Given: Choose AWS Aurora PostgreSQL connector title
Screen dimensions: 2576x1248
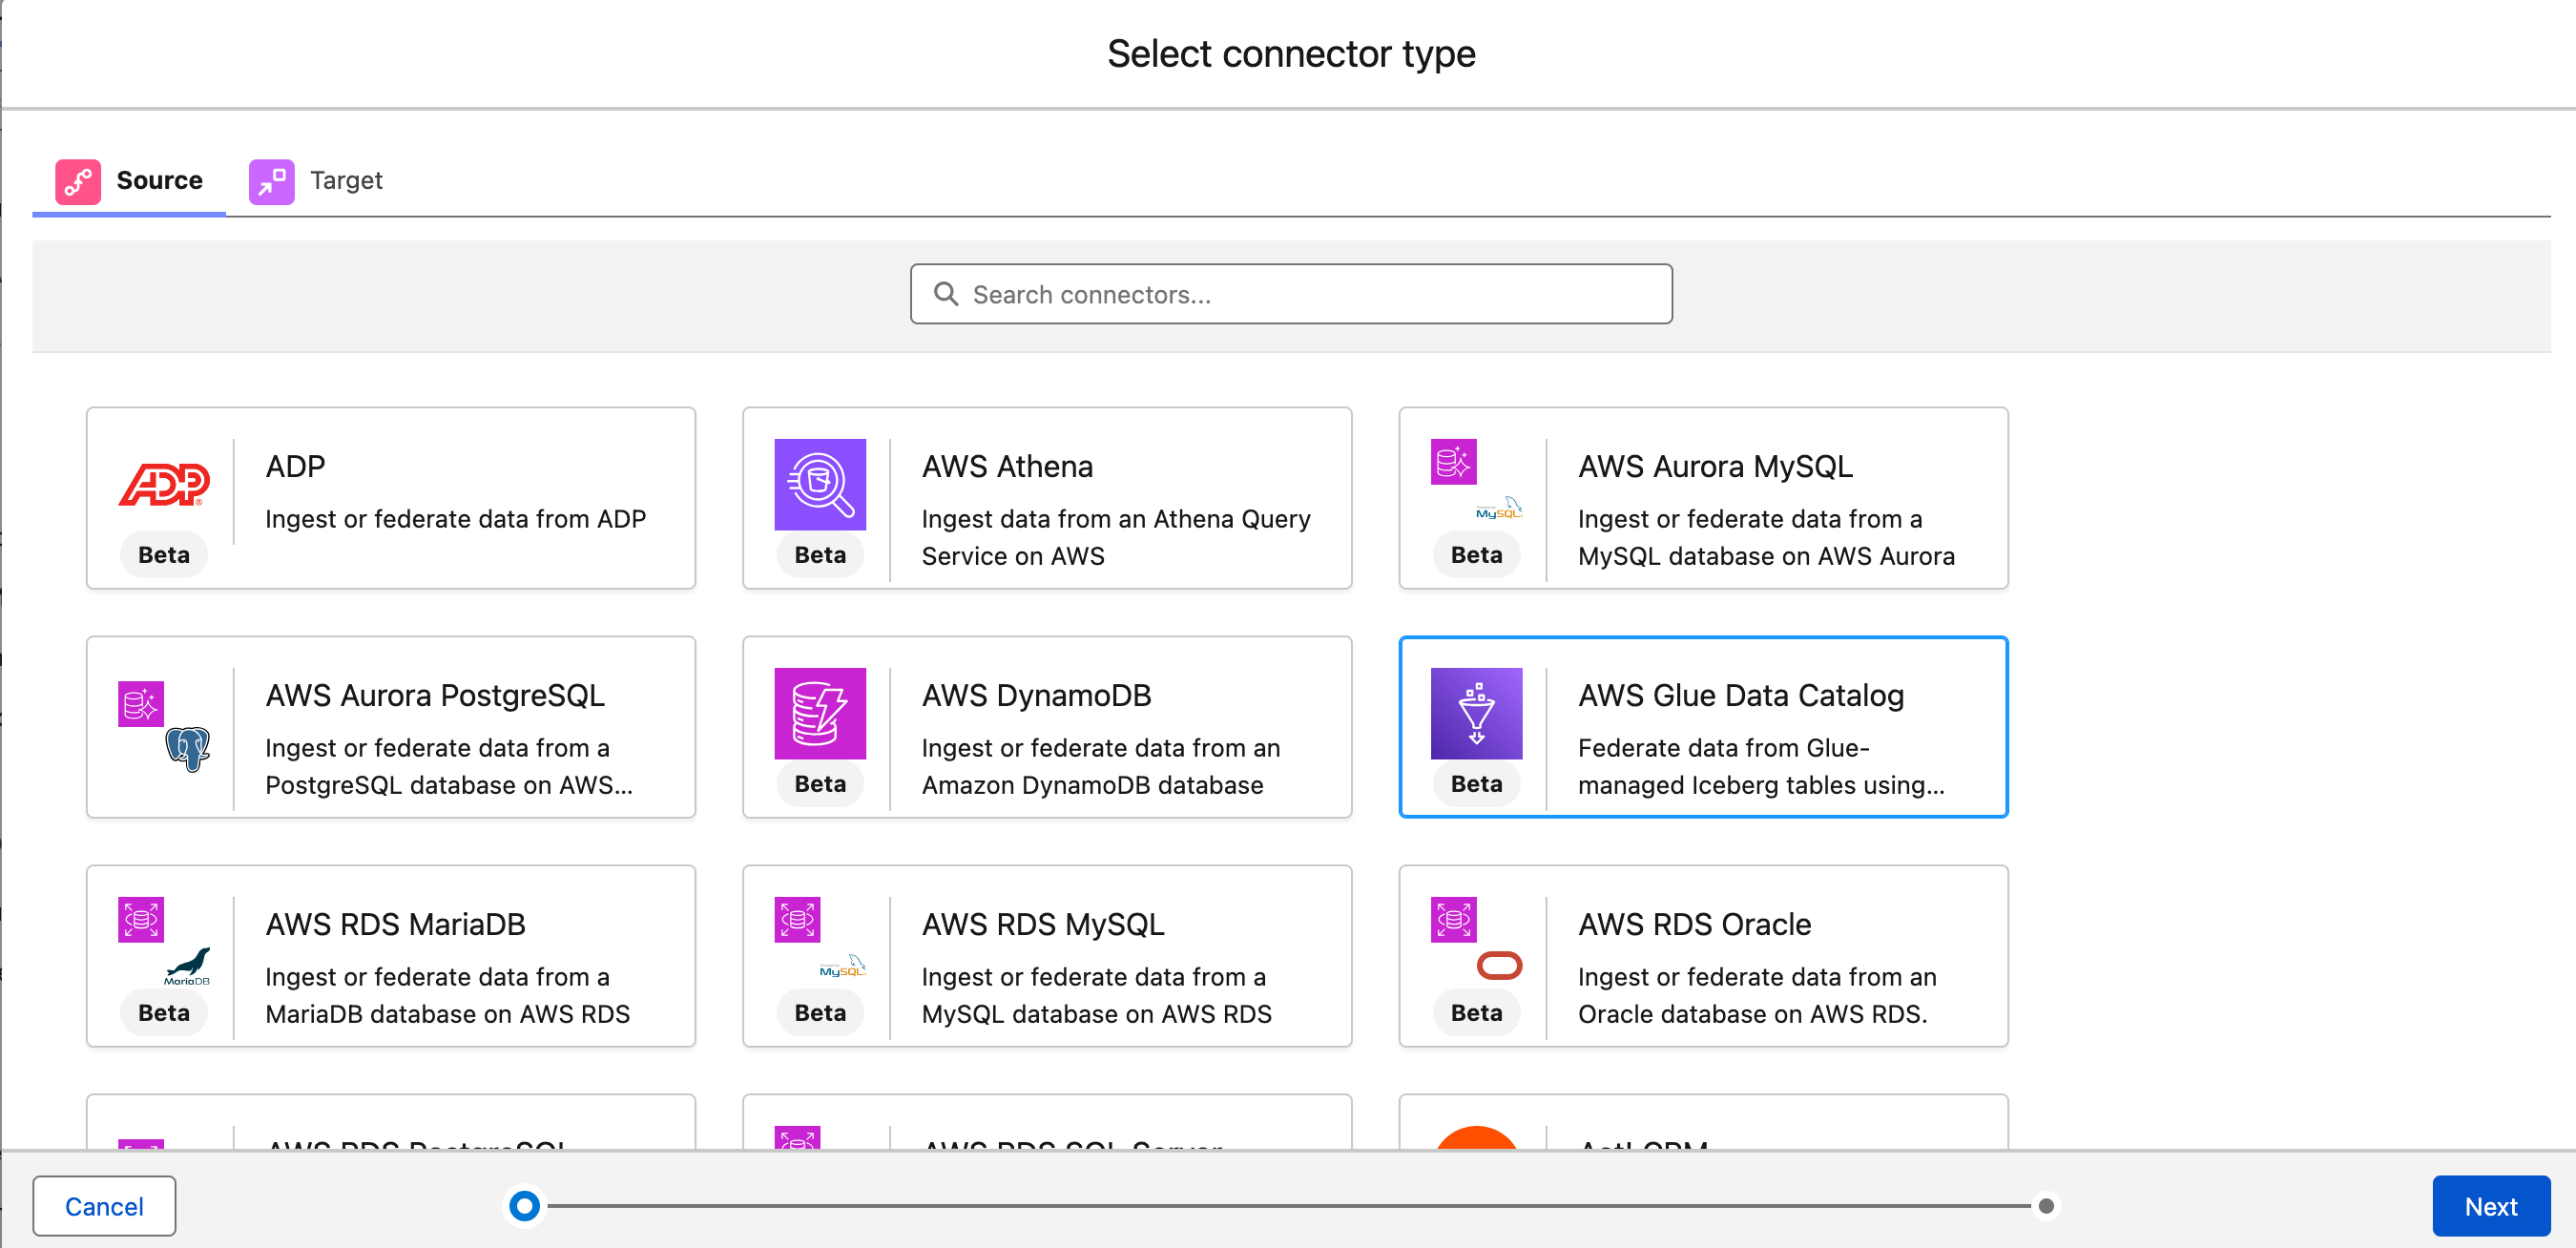Looking at the screenshot, I should pos(435,695).
